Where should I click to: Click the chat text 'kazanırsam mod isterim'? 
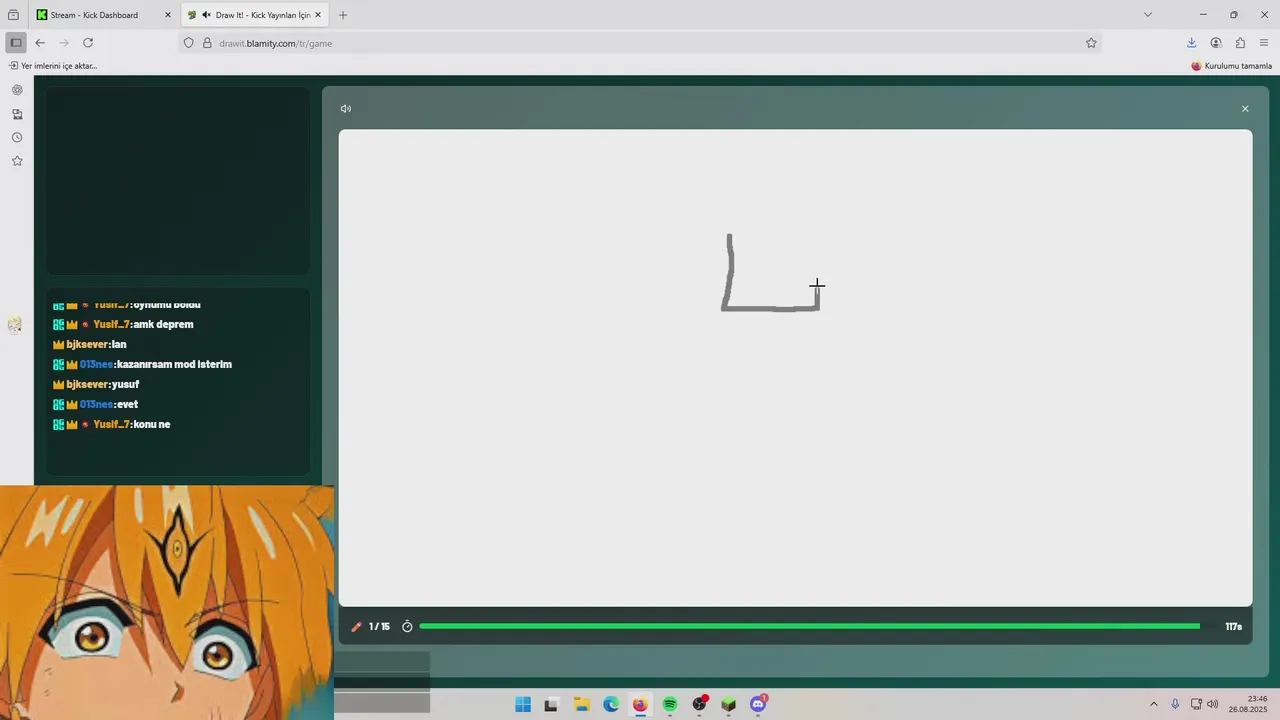coord(174,364)
